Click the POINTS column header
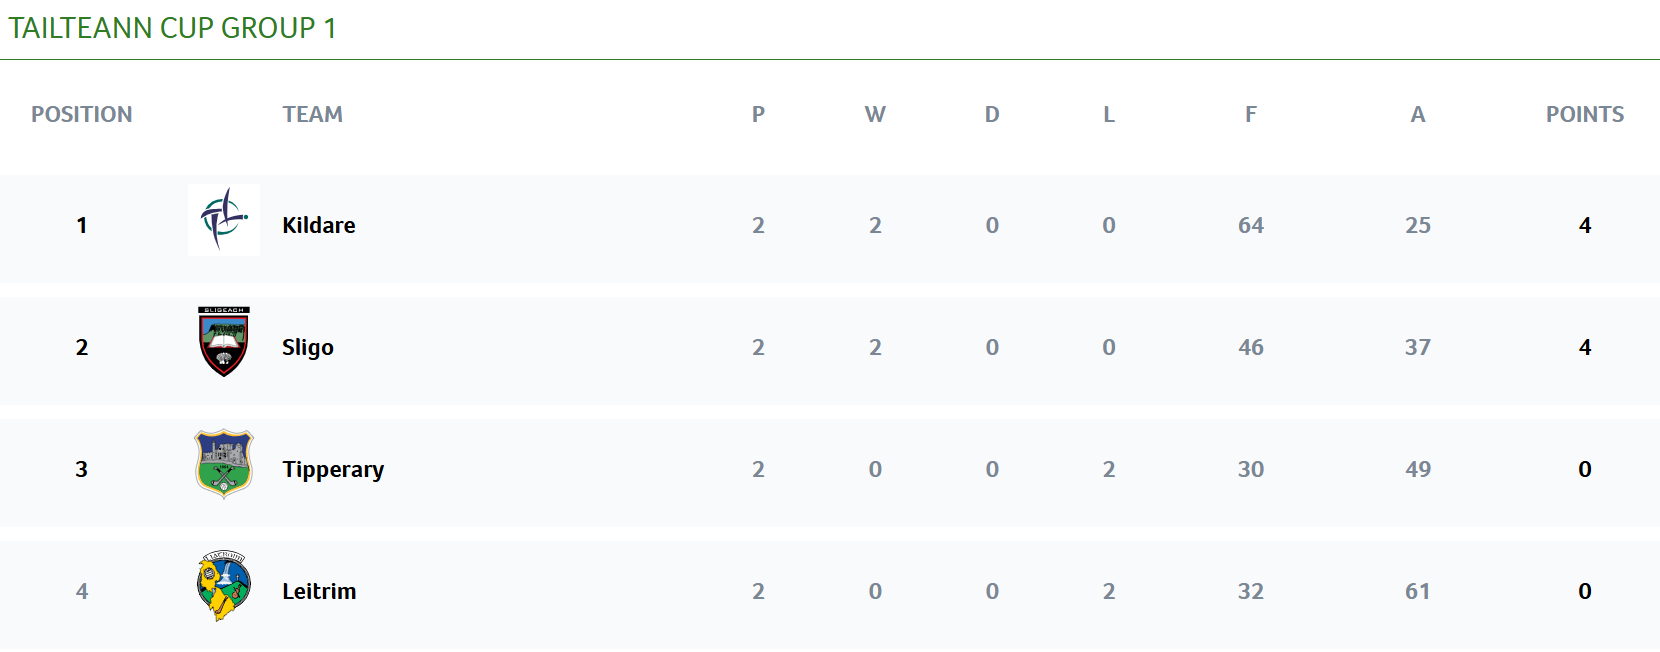This screenshot has width=1660, height=652. [x=1584, y=114]
